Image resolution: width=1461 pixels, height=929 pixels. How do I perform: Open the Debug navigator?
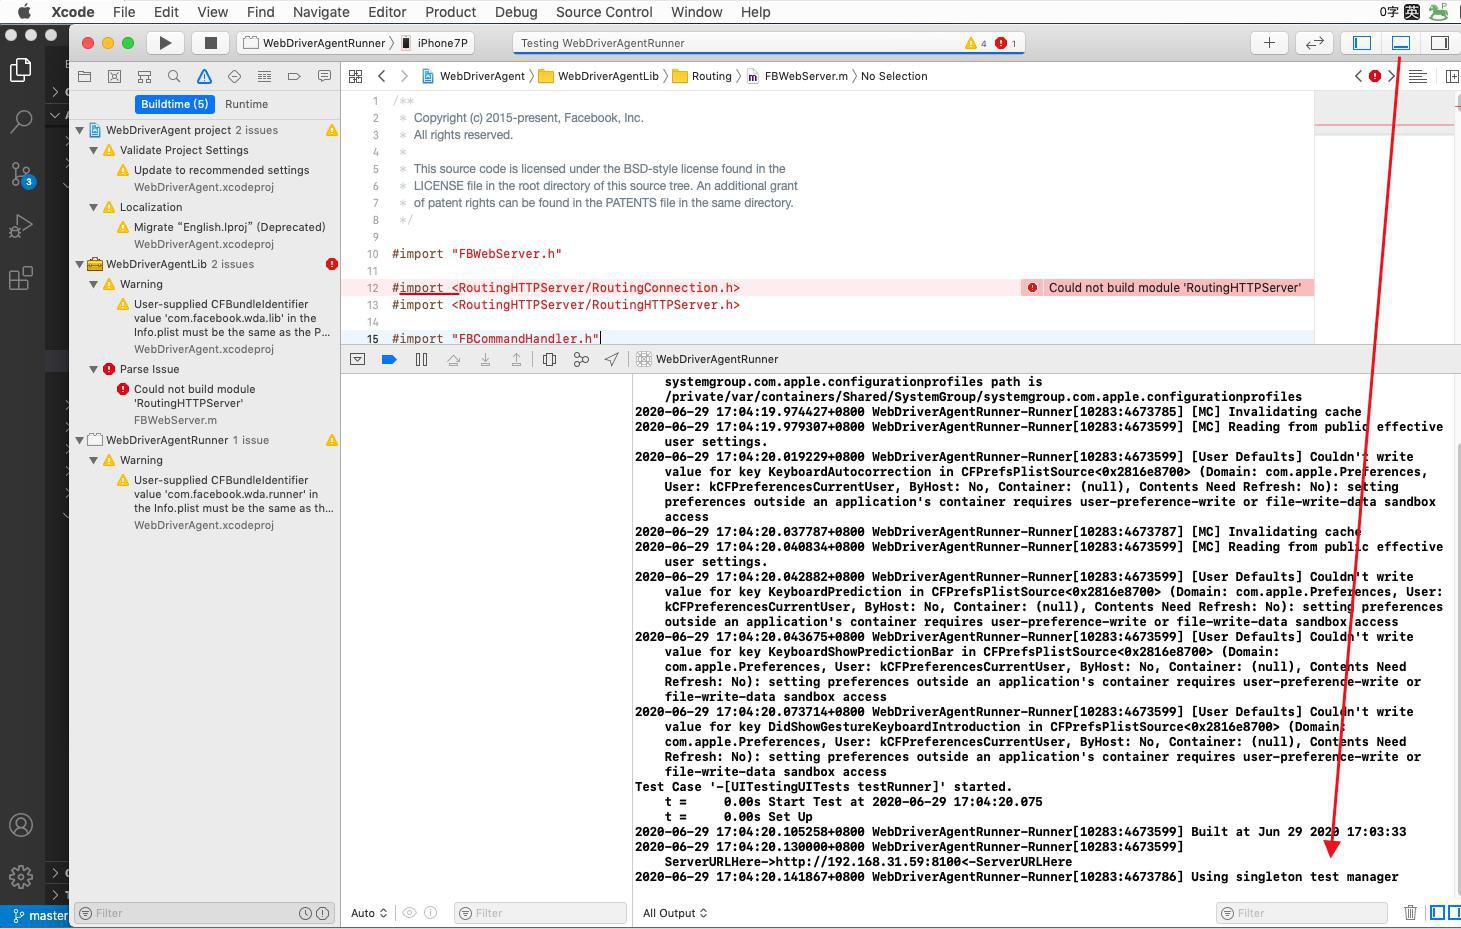(x=264, y=76)
